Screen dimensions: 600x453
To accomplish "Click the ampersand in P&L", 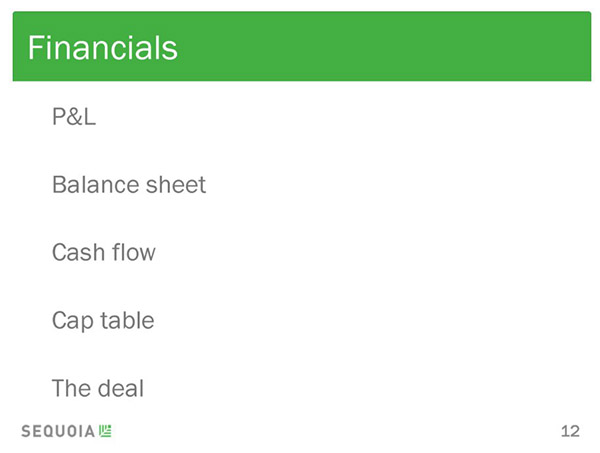I will tap(74, 116).
